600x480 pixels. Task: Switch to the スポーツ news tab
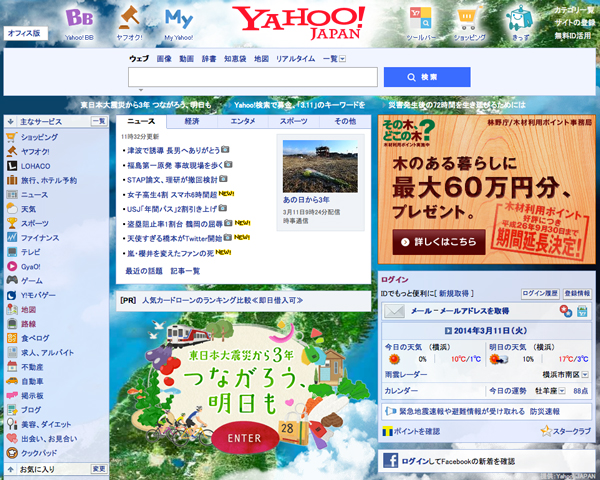(293, 121)
